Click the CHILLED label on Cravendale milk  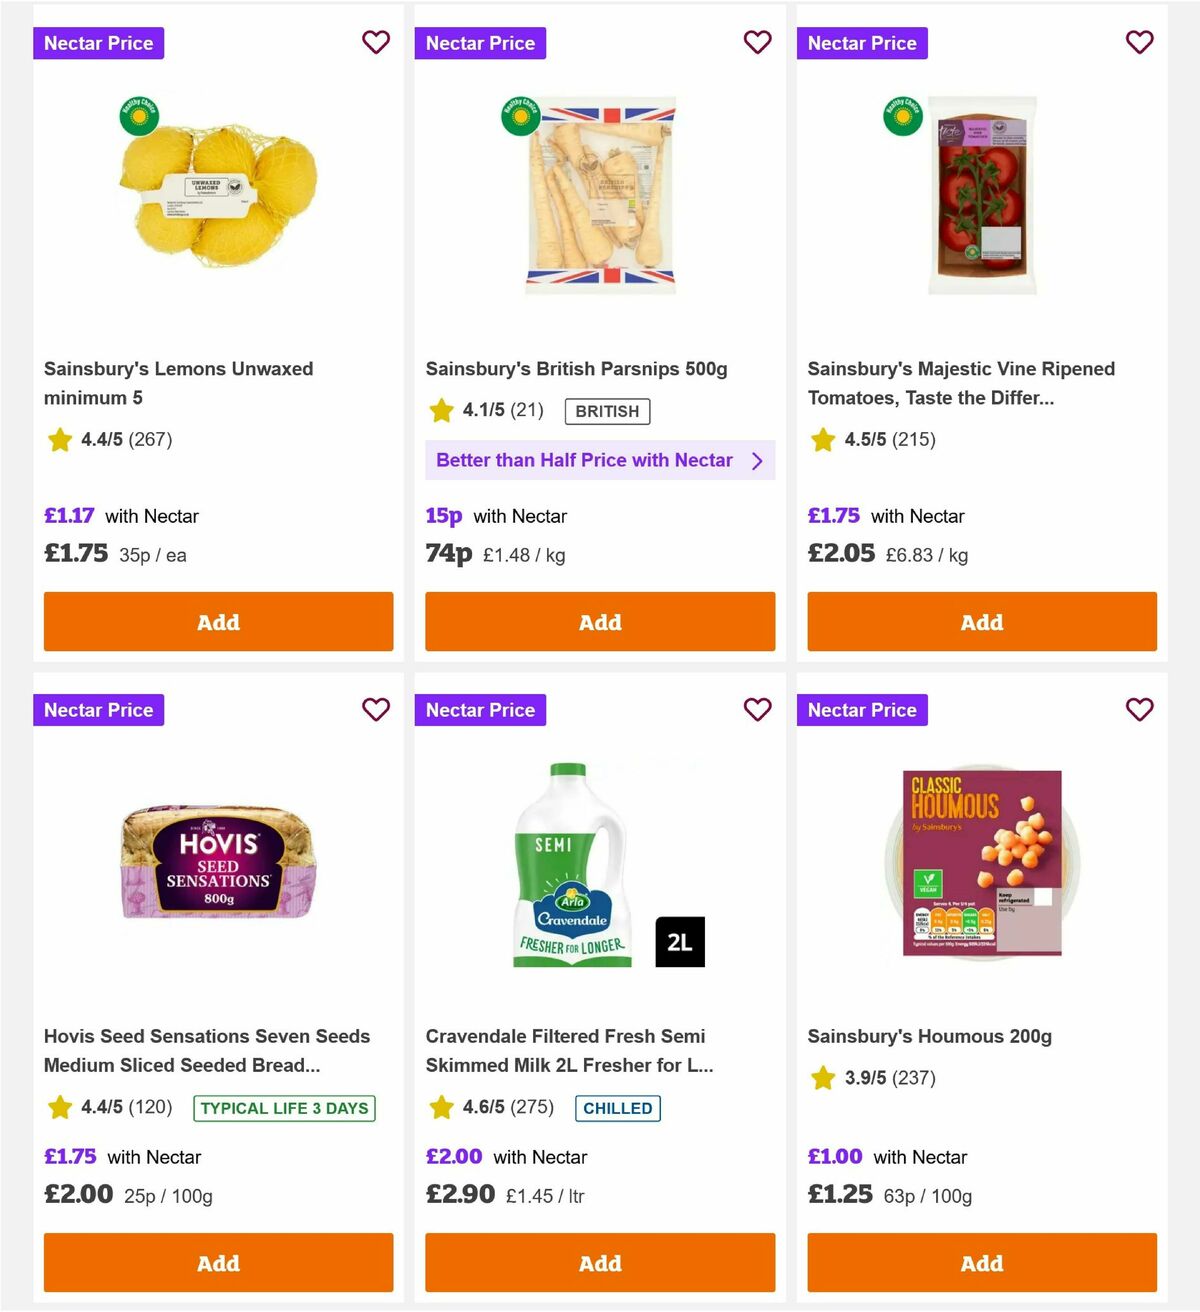pyautogui.click(x=618, y=1108)
